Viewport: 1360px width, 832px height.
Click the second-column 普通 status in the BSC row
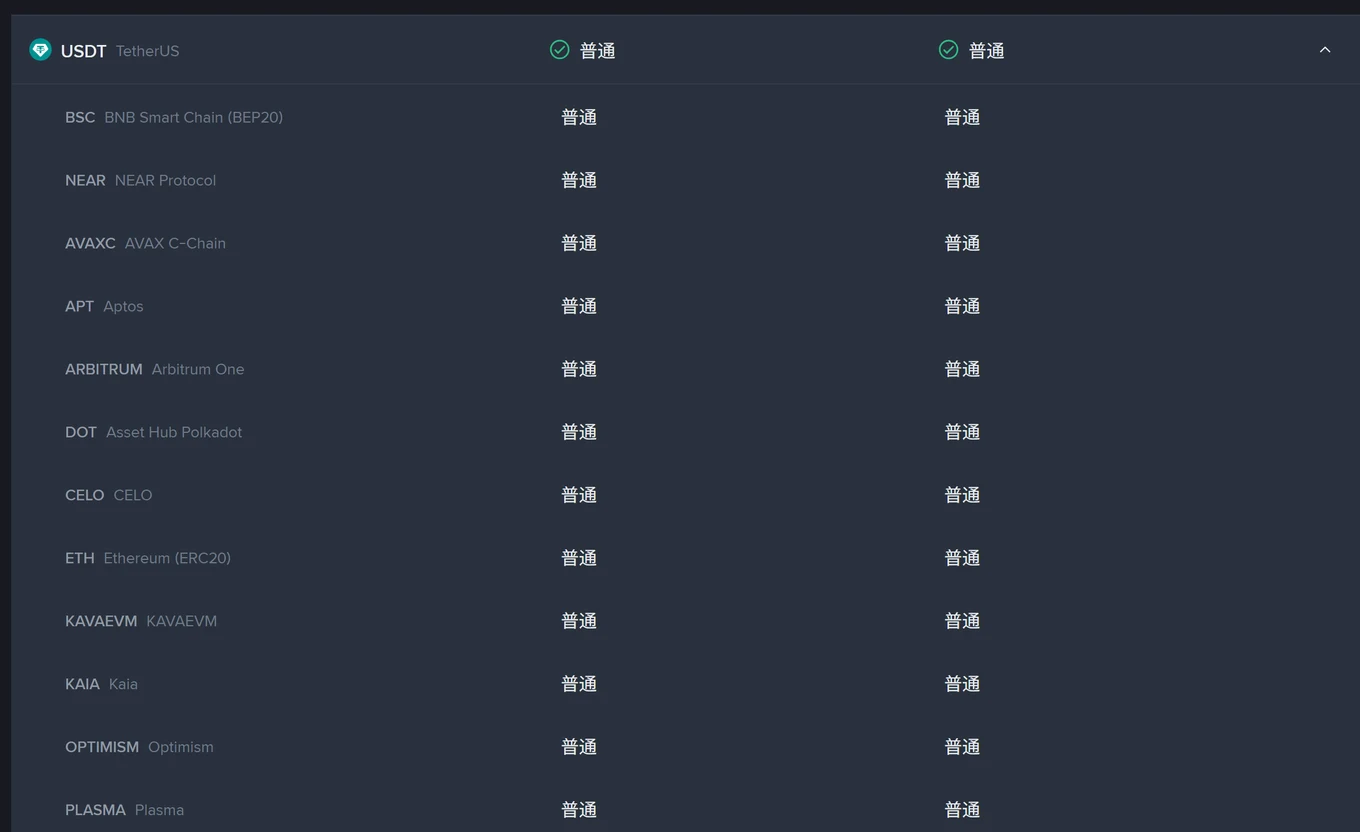962,117
